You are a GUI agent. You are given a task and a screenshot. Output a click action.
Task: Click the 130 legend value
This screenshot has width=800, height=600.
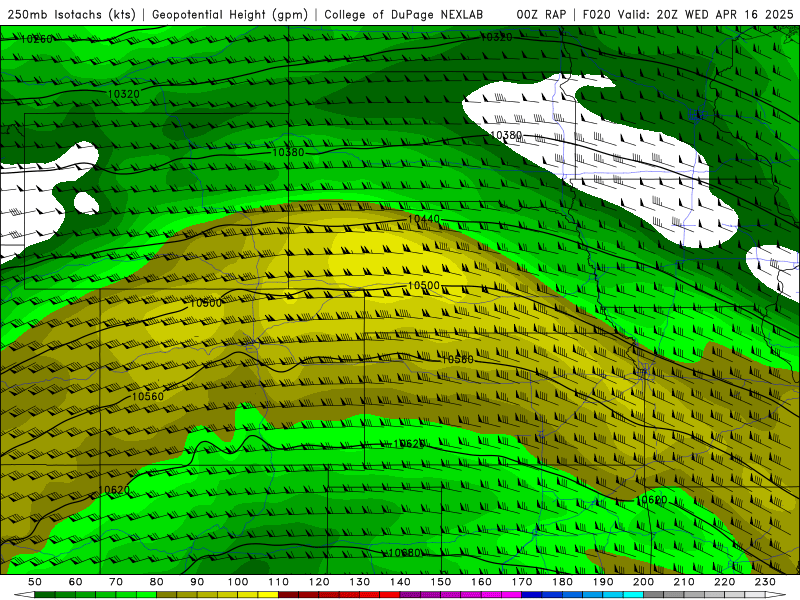point(360,582)
